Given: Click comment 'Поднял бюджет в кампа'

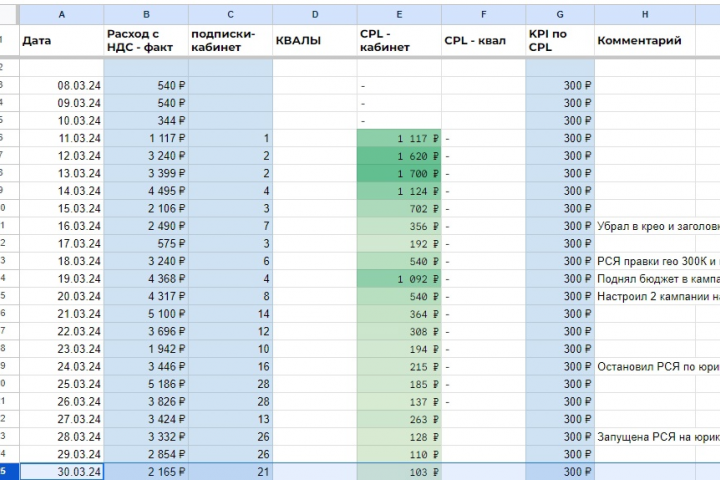Looking at the screenshot, I should [658, 278].
